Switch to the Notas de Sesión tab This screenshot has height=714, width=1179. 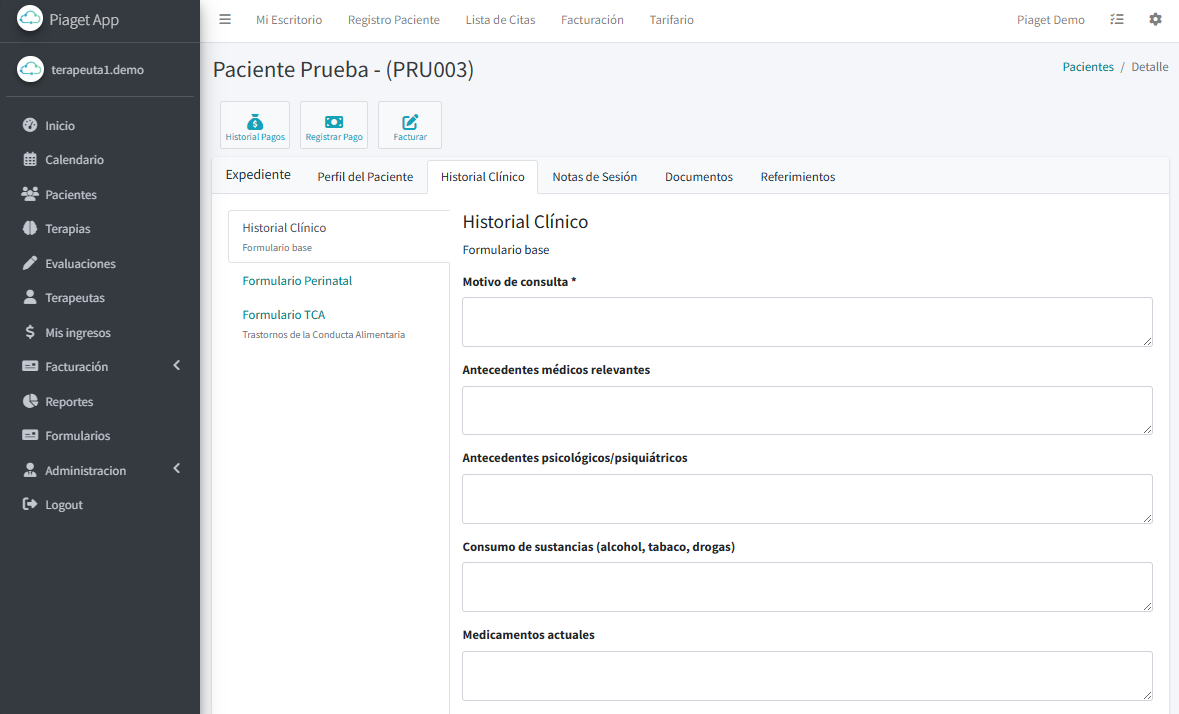point(594,177)
